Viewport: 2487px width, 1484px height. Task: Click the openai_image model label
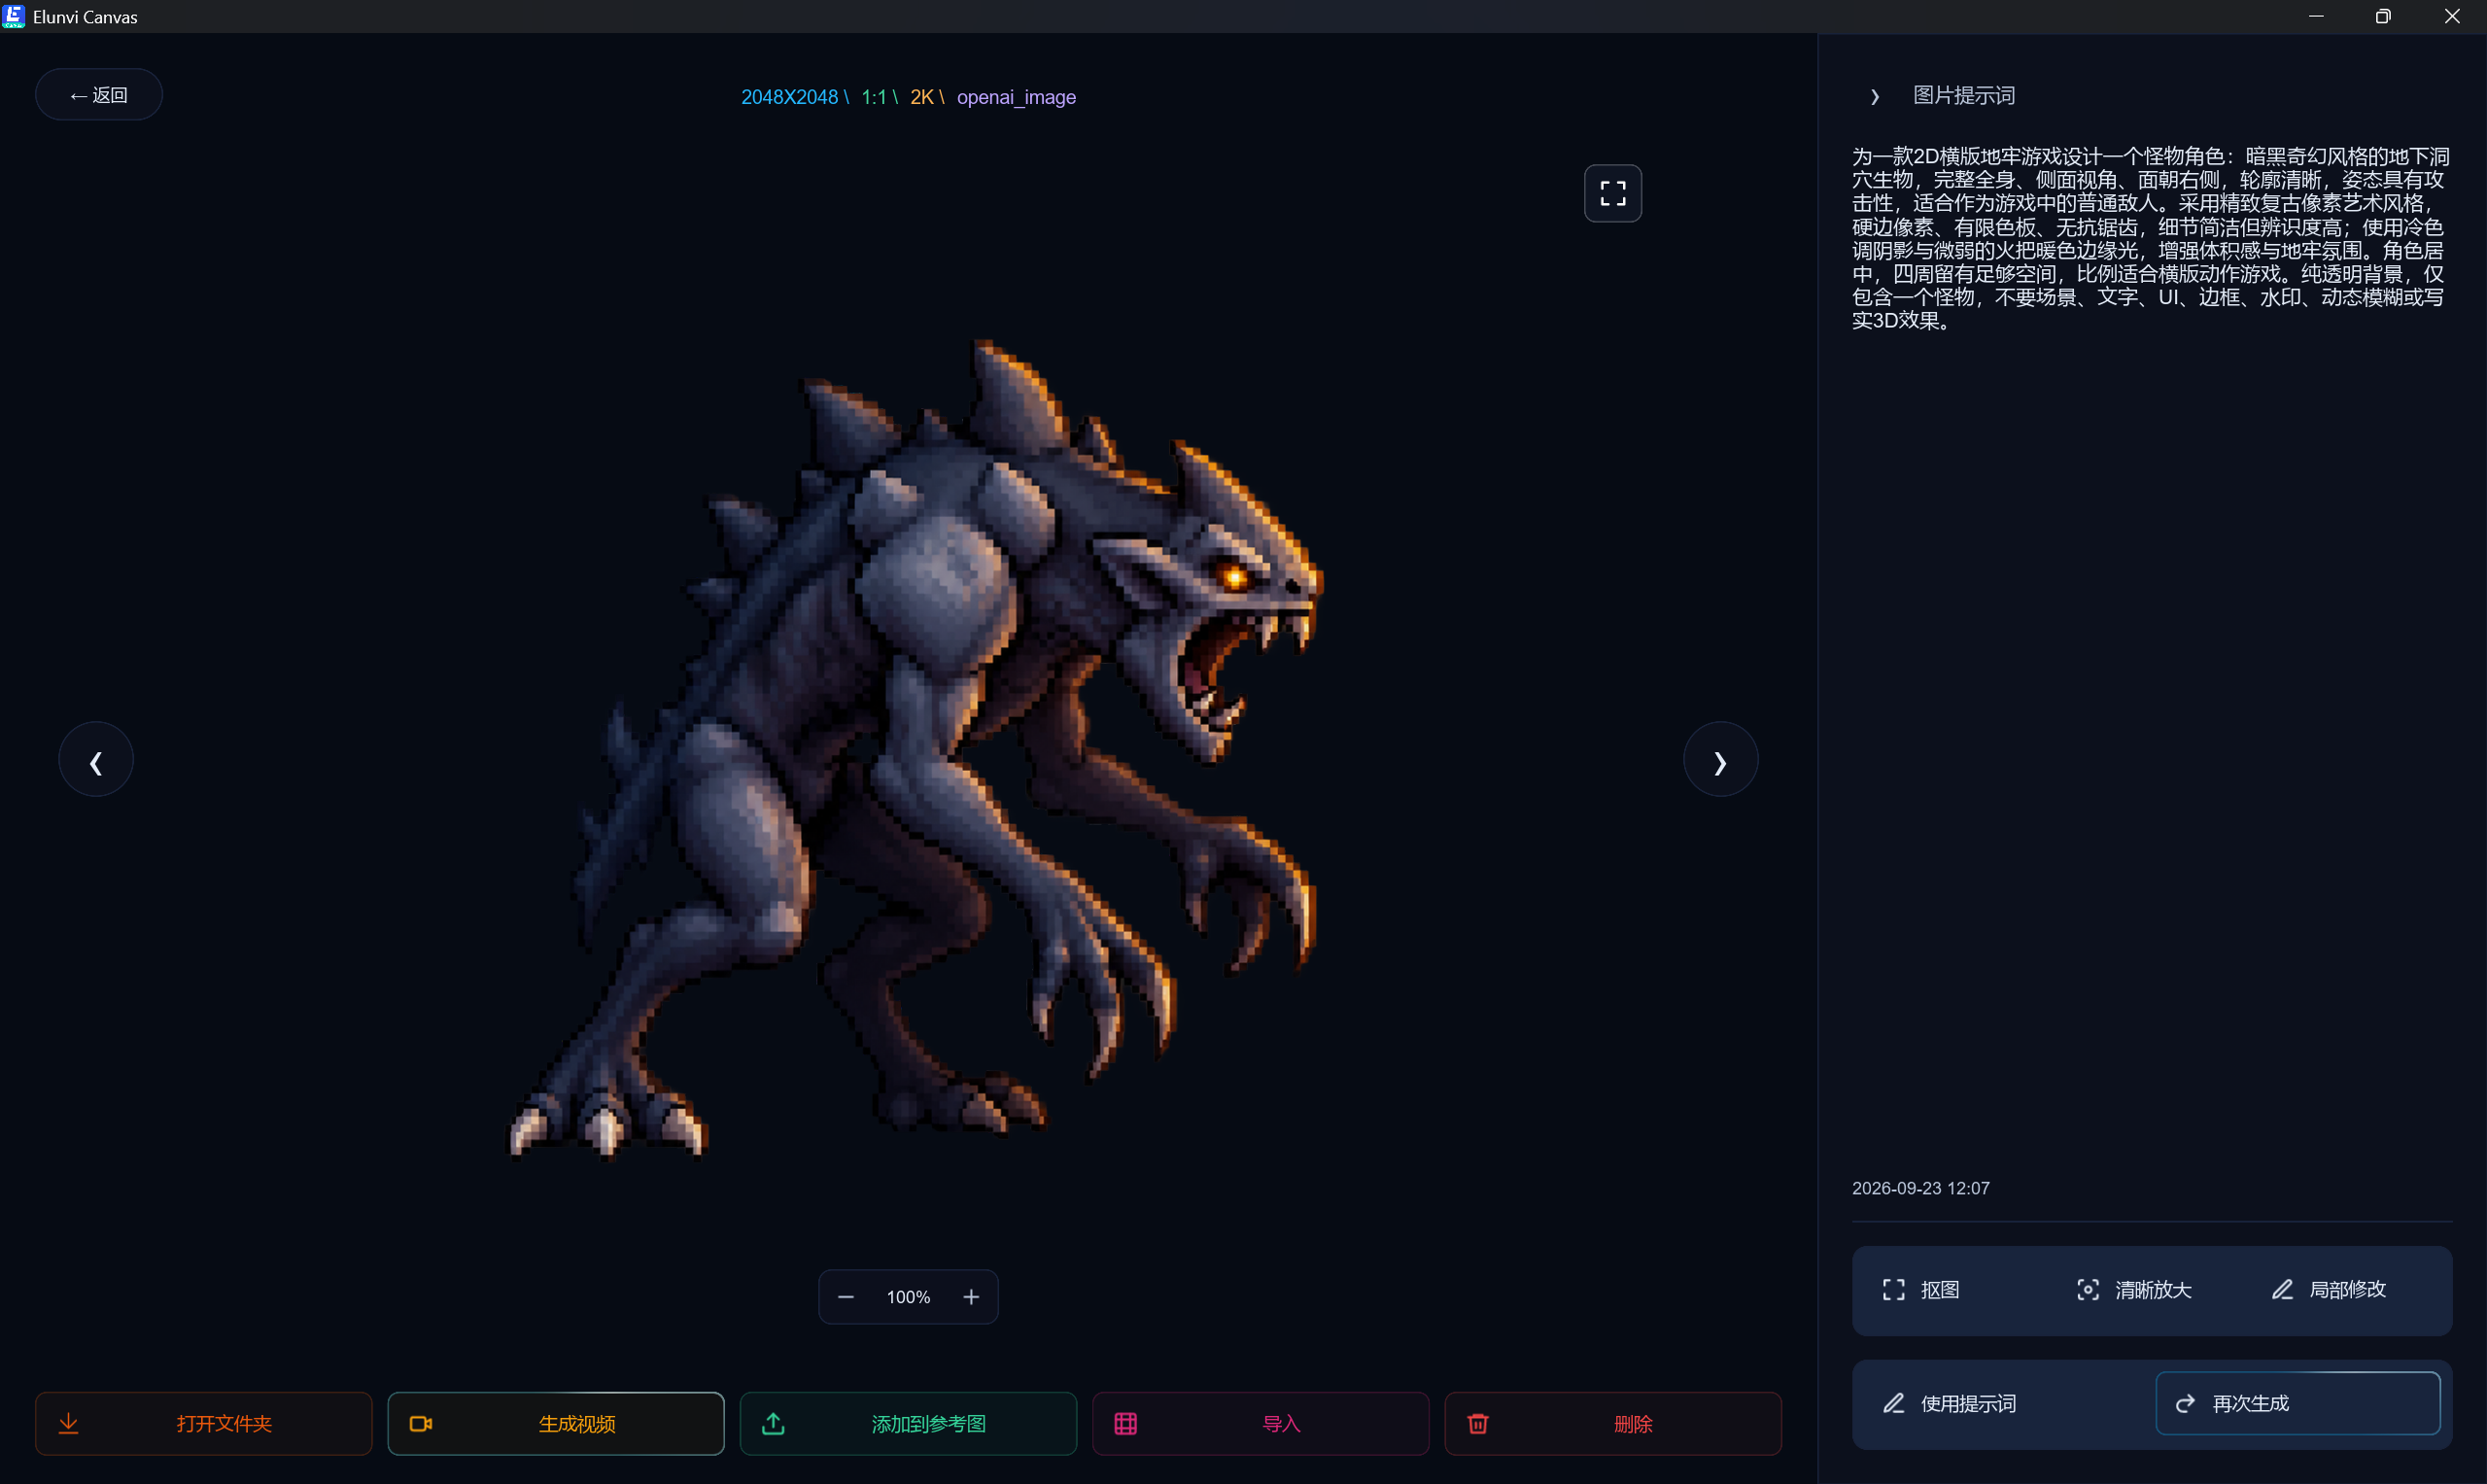pyautogui.click(x=1016, y=97)
